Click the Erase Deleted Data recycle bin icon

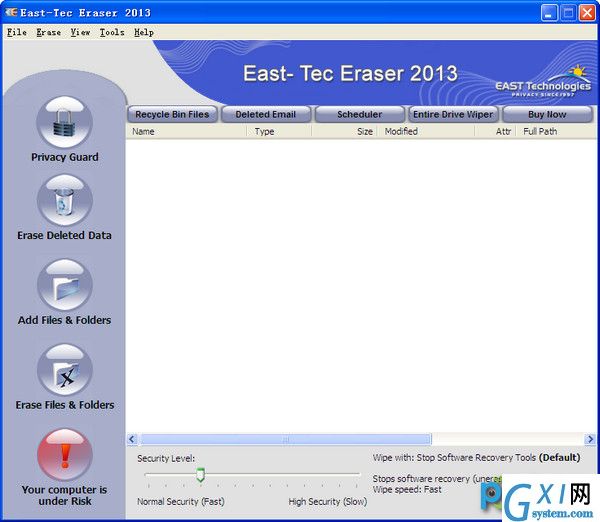[65, 201]
